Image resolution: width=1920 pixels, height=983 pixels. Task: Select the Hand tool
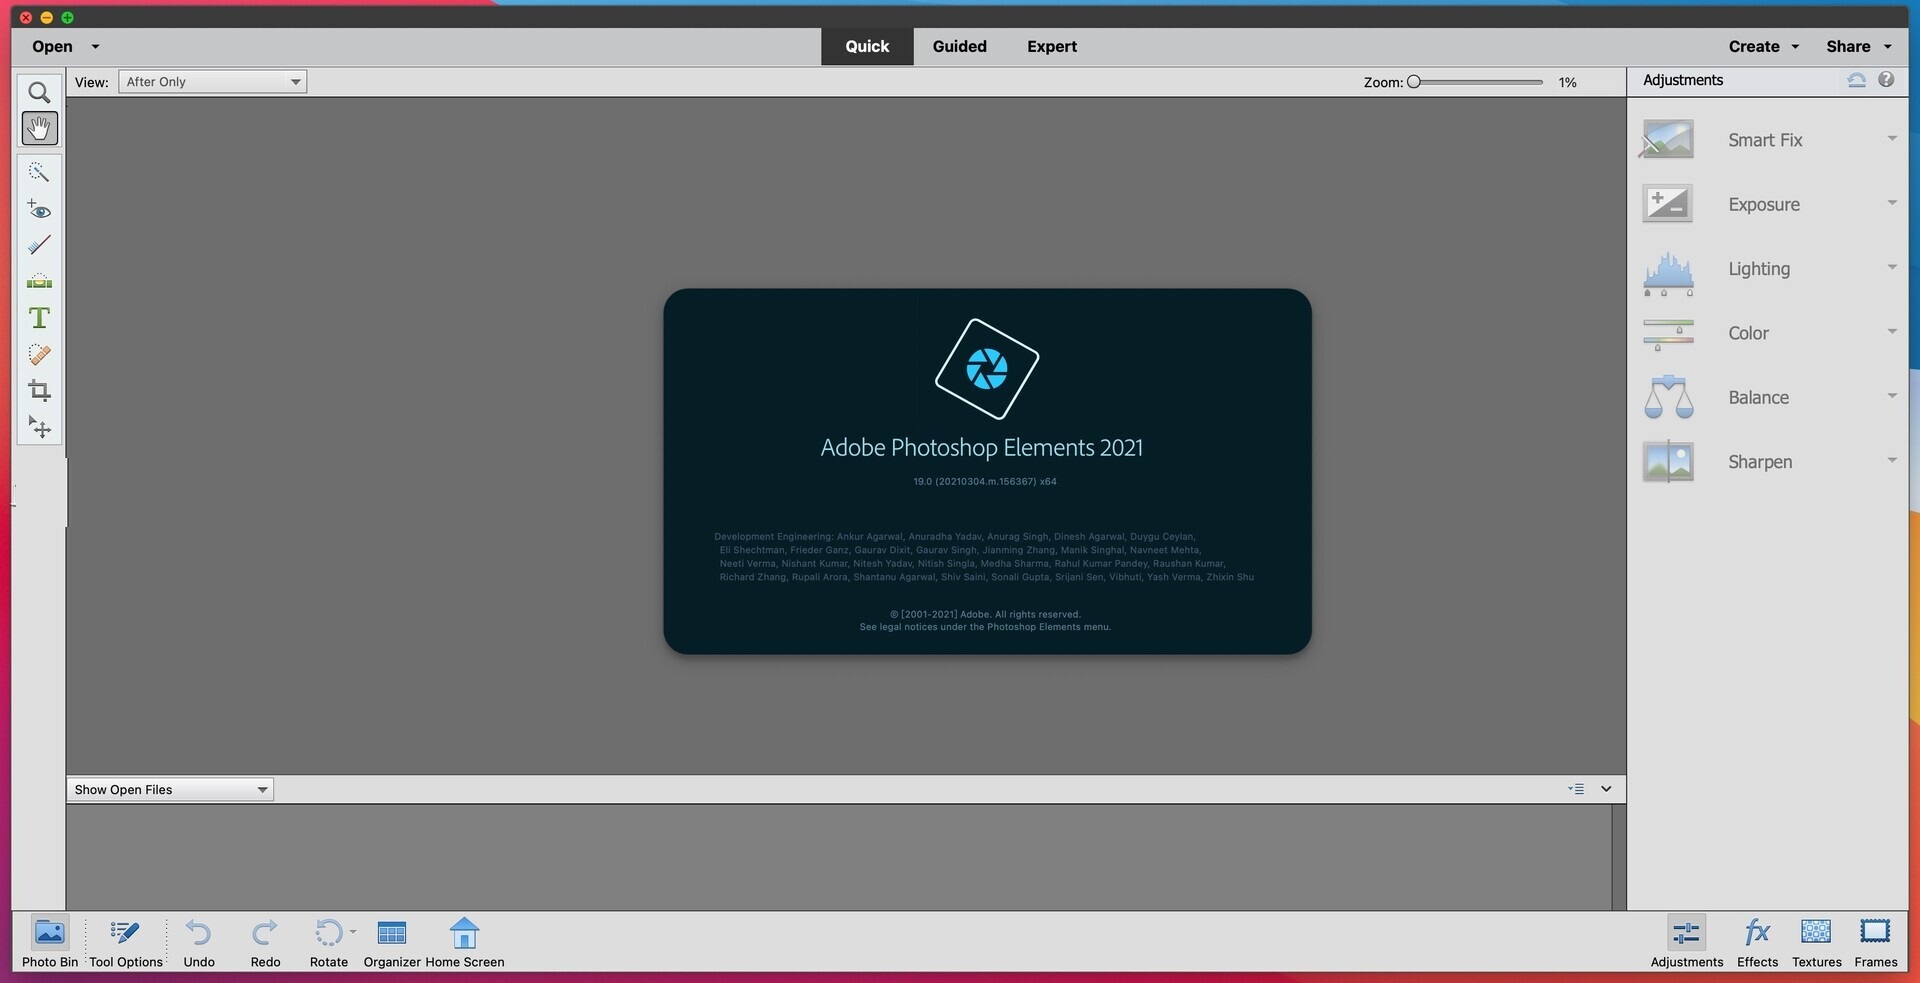click(x=39, y=128)
